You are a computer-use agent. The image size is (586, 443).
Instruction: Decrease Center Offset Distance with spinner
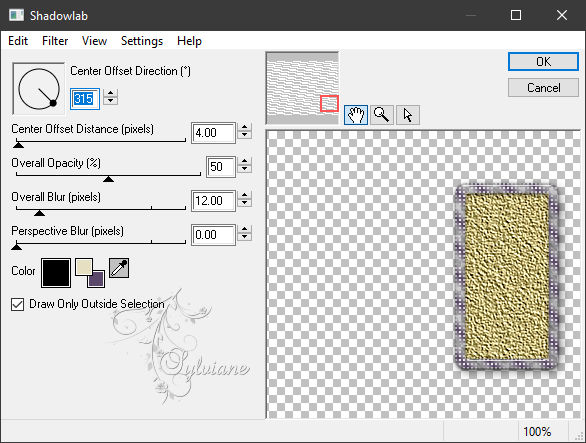(x=245, y=135)
